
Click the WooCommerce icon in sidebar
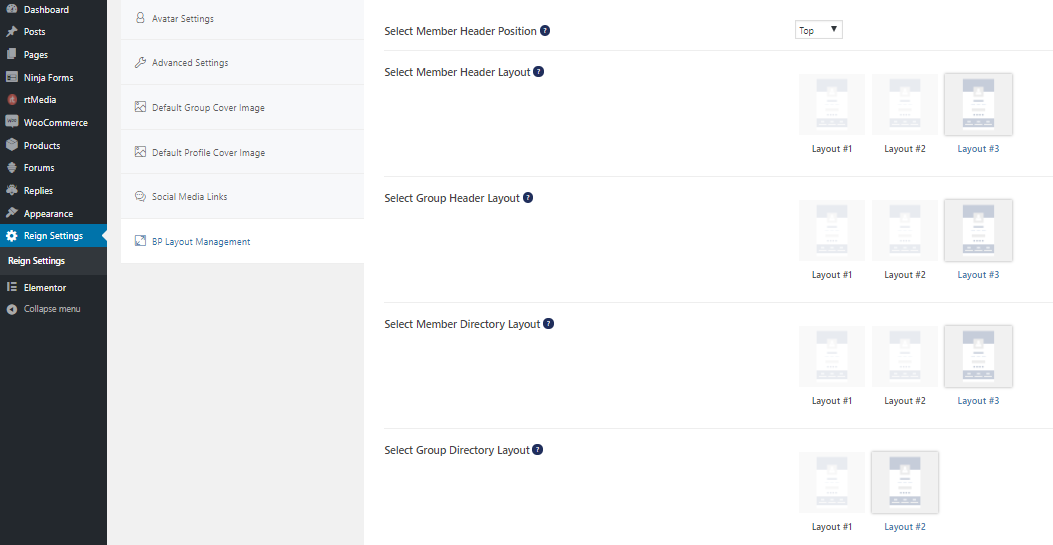(x=11, y=122)
